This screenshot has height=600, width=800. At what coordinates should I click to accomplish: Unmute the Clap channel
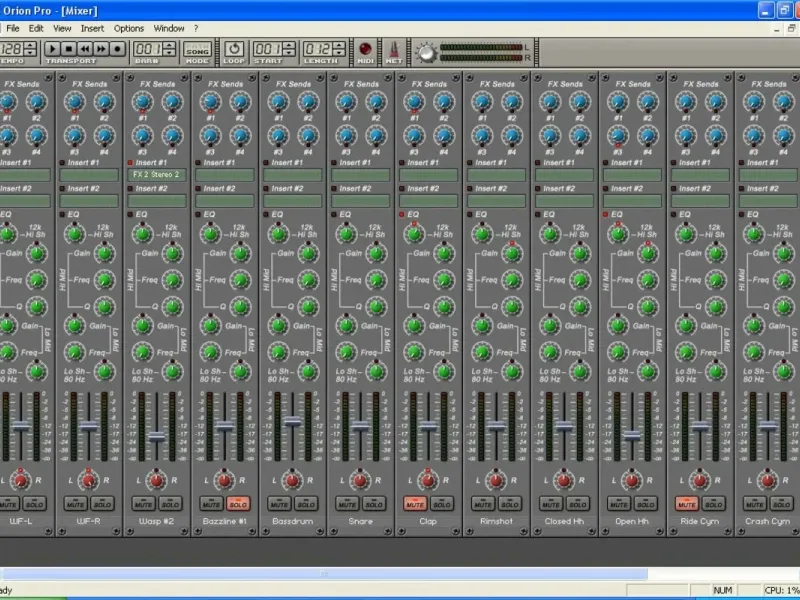(414, 503)
